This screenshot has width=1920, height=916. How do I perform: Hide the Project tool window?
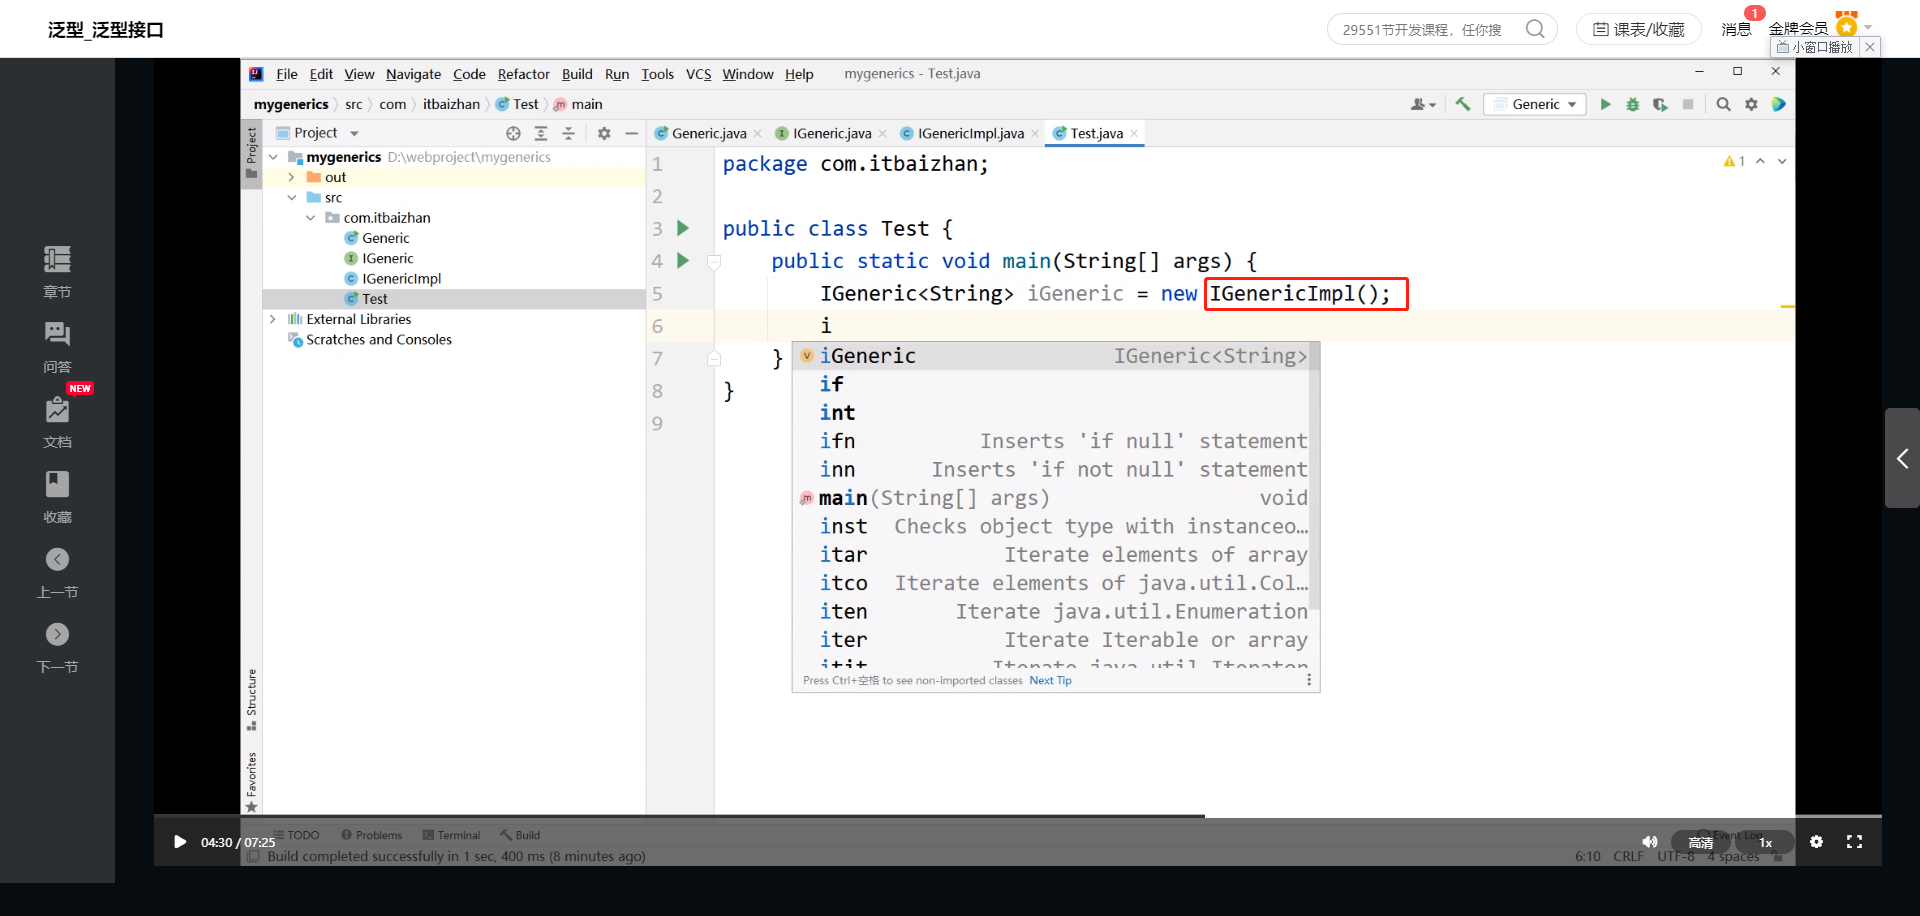pos(631,133)
